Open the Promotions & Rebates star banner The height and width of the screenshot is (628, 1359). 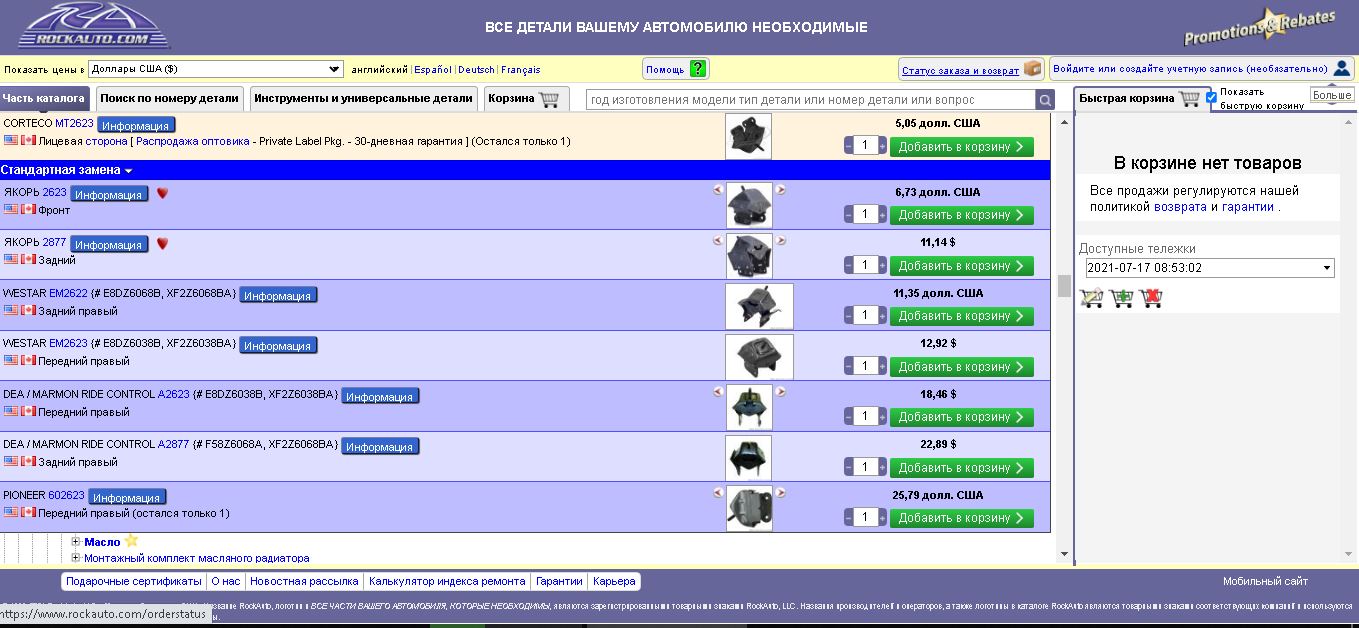pyautogui.click(x=1259, y=28)
